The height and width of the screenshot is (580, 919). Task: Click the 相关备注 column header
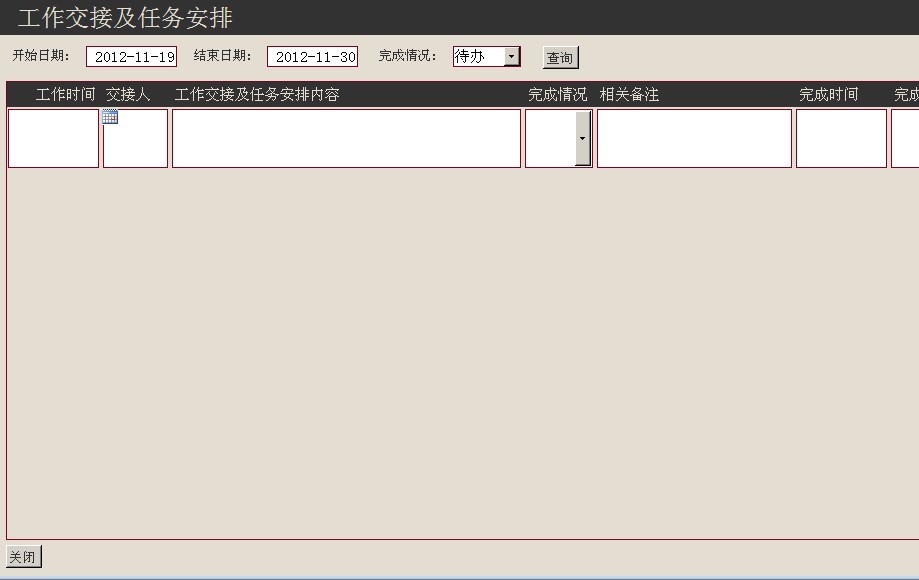point(629,94)
